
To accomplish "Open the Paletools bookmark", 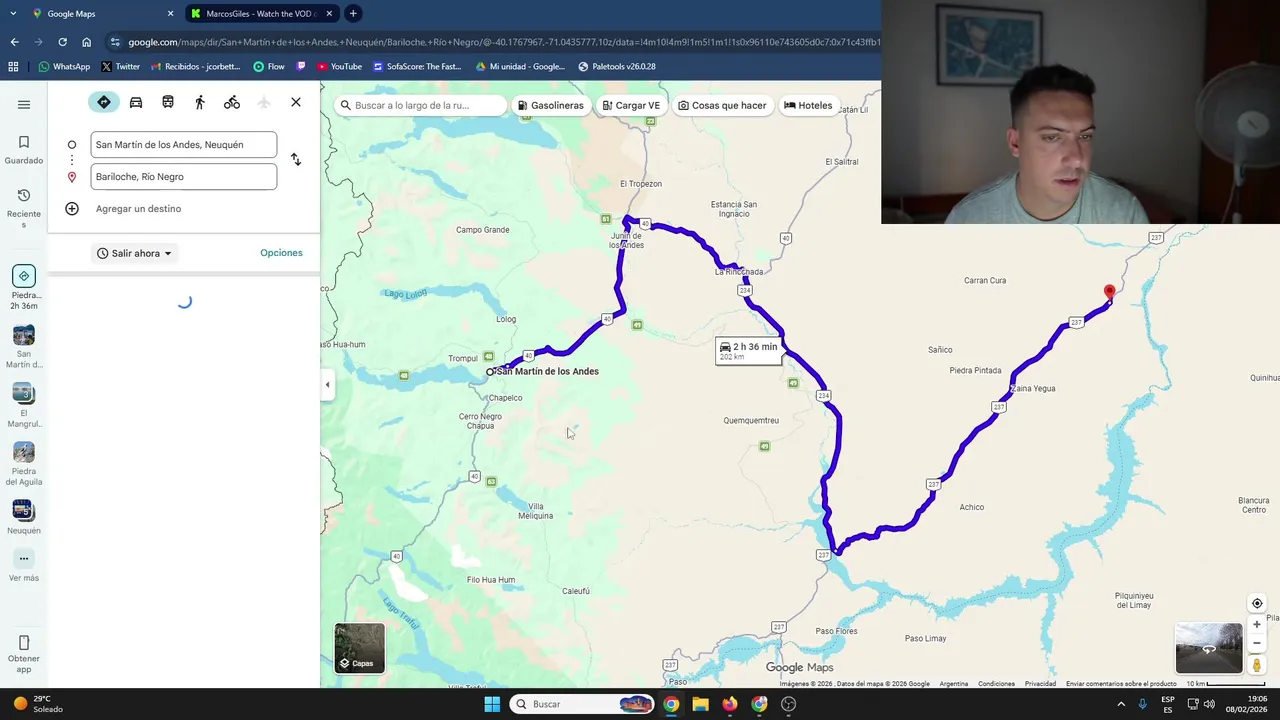I will point(617,67).
